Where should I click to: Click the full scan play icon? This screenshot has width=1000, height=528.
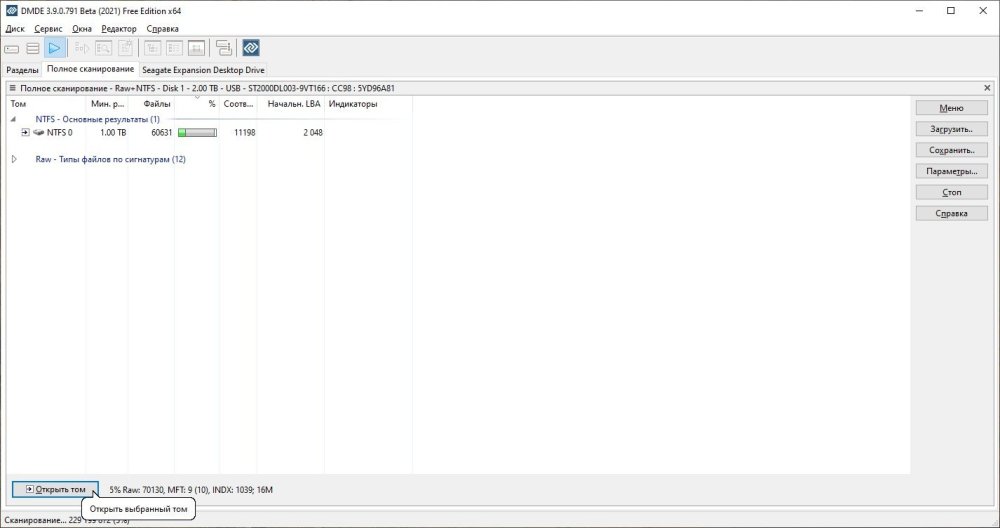[x=55, y=48]
